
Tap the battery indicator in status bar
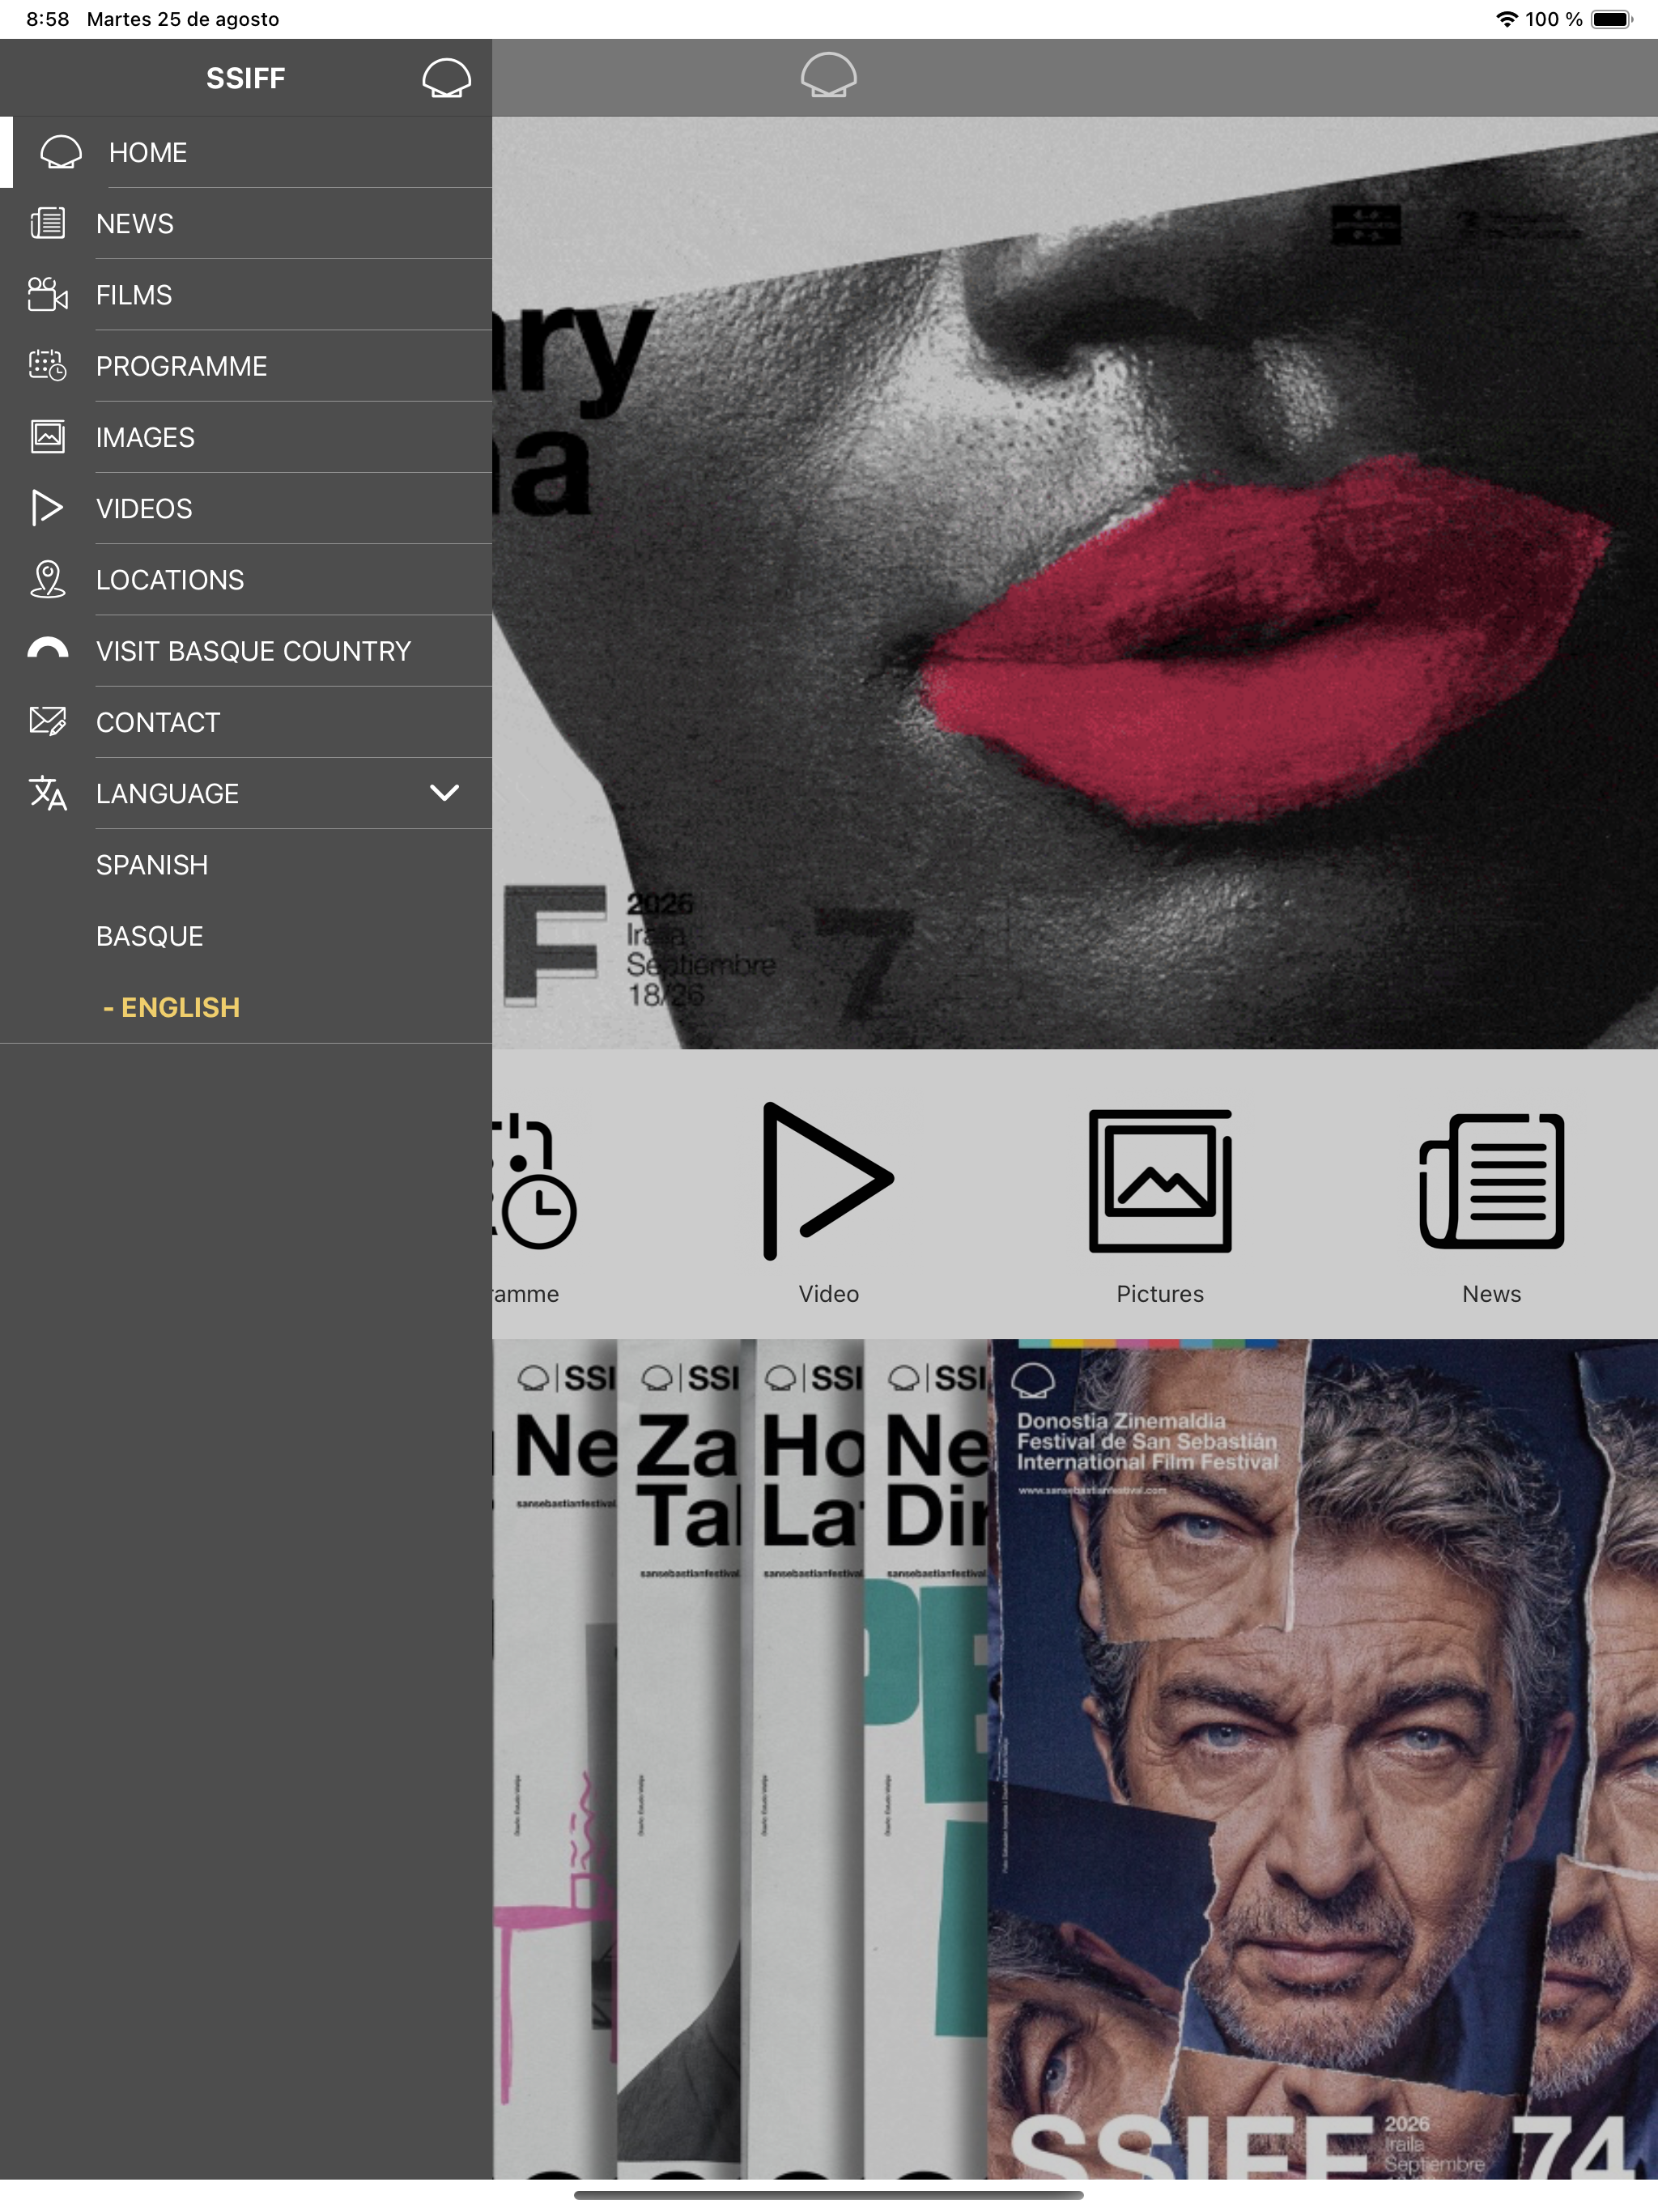click(1611, 19)
